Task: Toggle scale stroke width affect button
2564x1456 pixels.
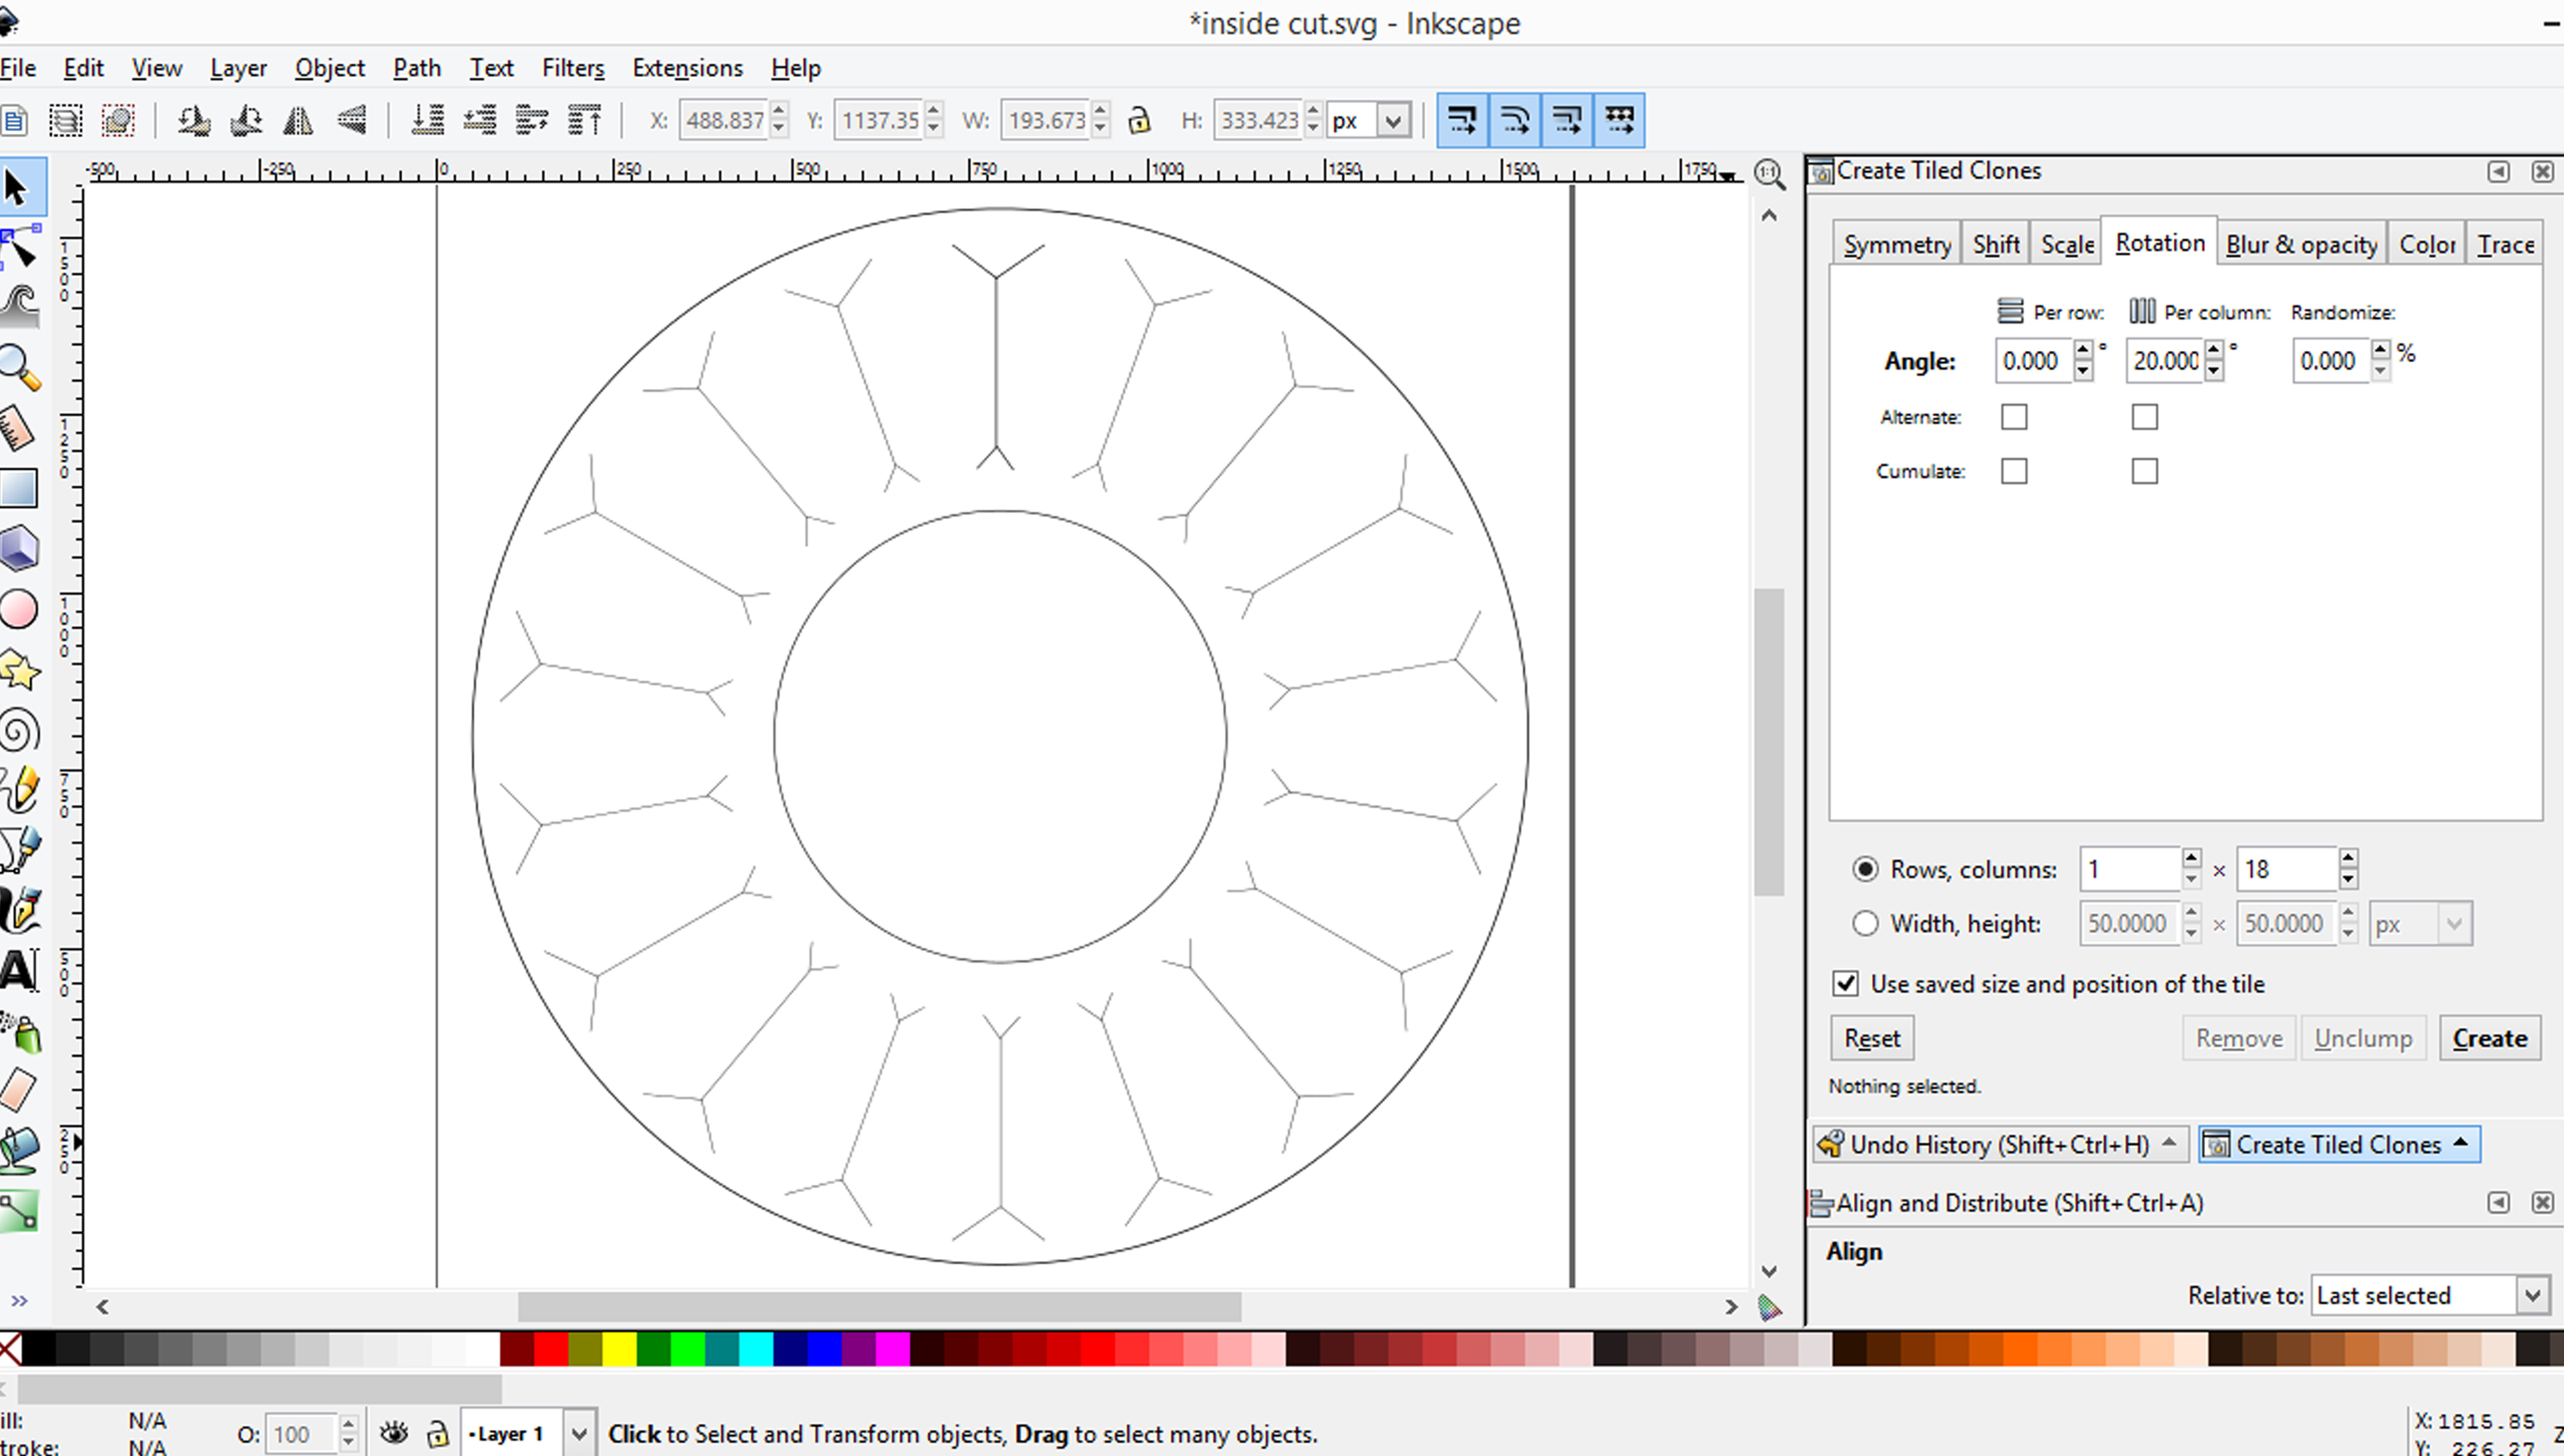Action: (1462, 120)
